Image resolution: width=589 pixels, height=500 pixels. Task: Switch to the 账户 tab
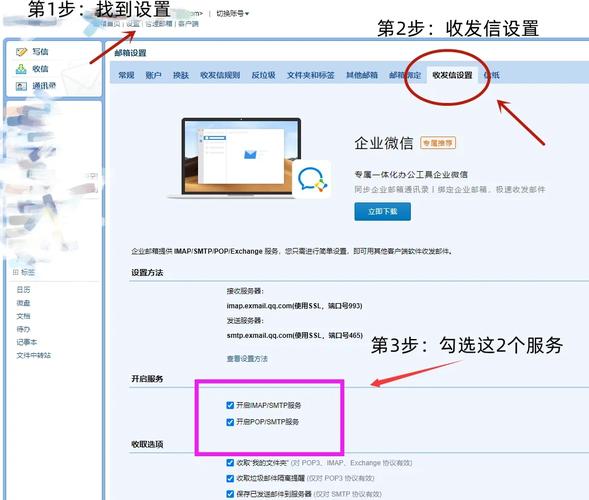click(153, 75)
